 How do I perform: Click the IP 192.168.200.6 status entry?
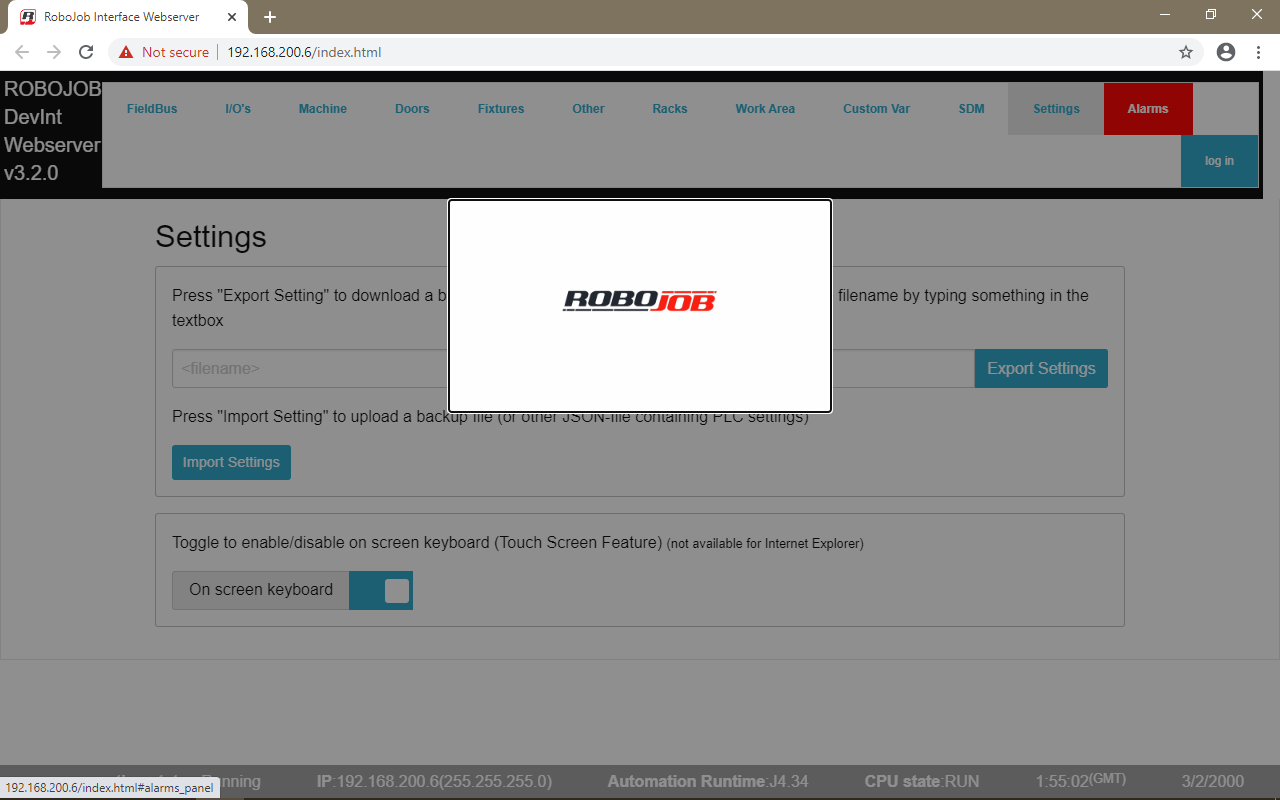point(434,781)
